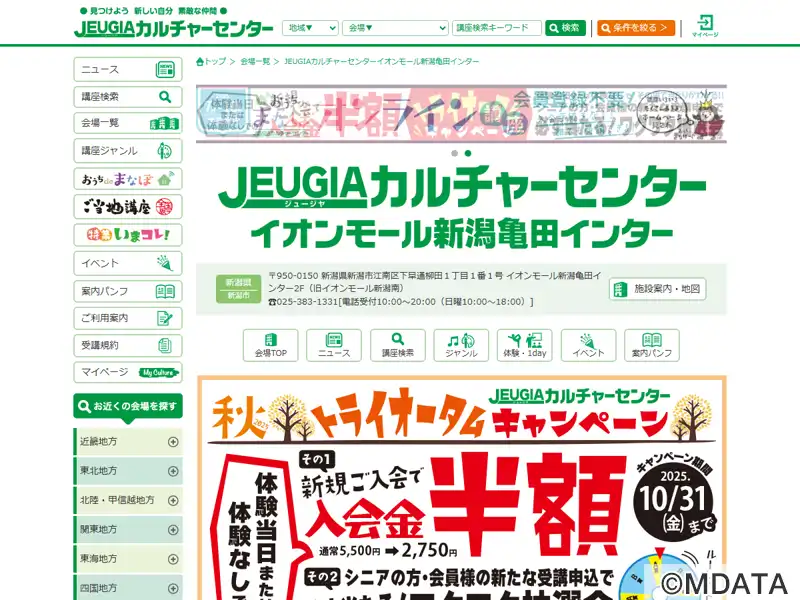
Task: Open the 講座検索 icon button under venue info
Action: point(397,345)
